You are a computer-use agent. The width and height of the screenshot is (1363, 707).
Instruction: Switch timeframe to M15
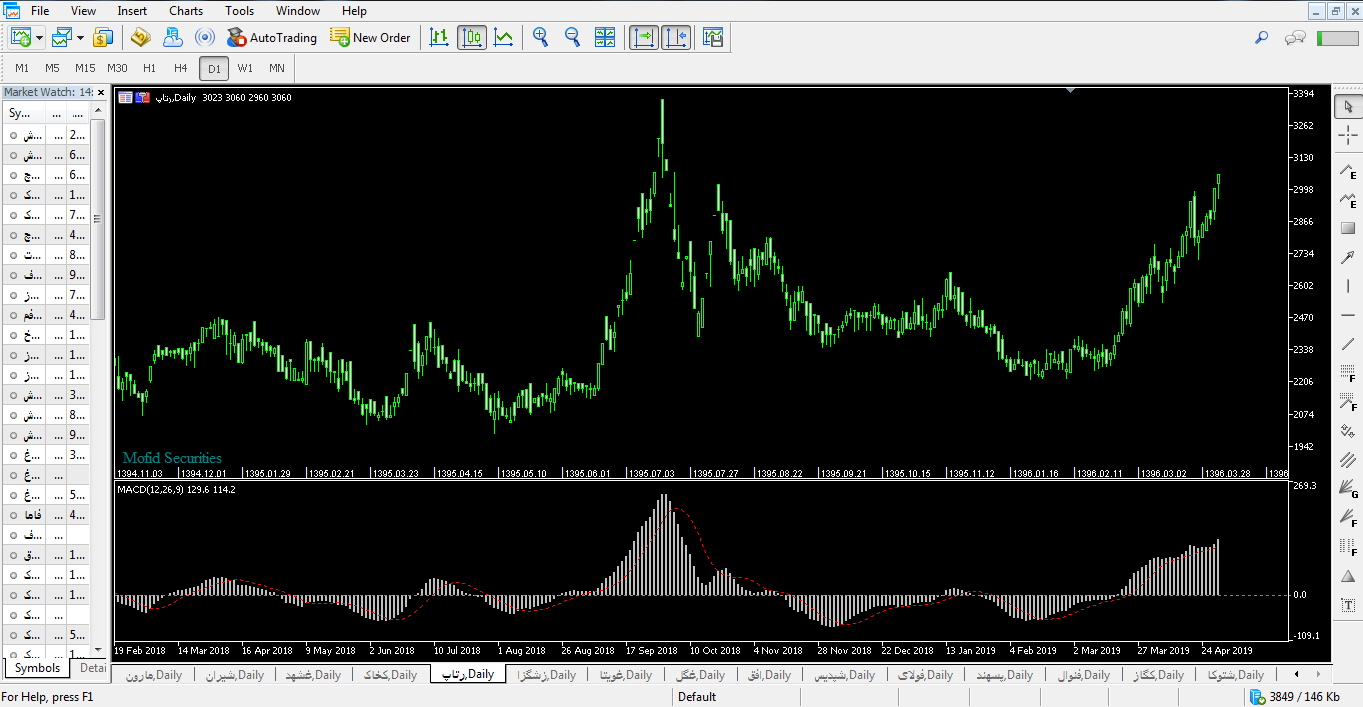85,68
